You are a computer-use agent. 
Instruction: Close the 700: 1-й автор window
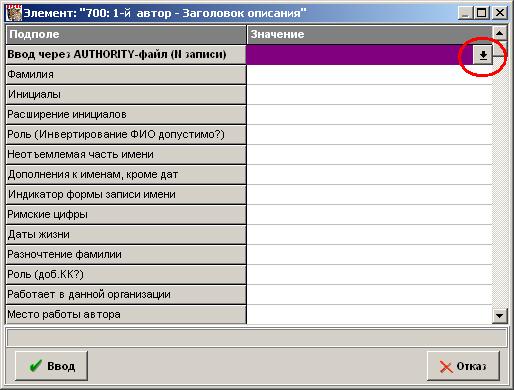pos(499,13)
